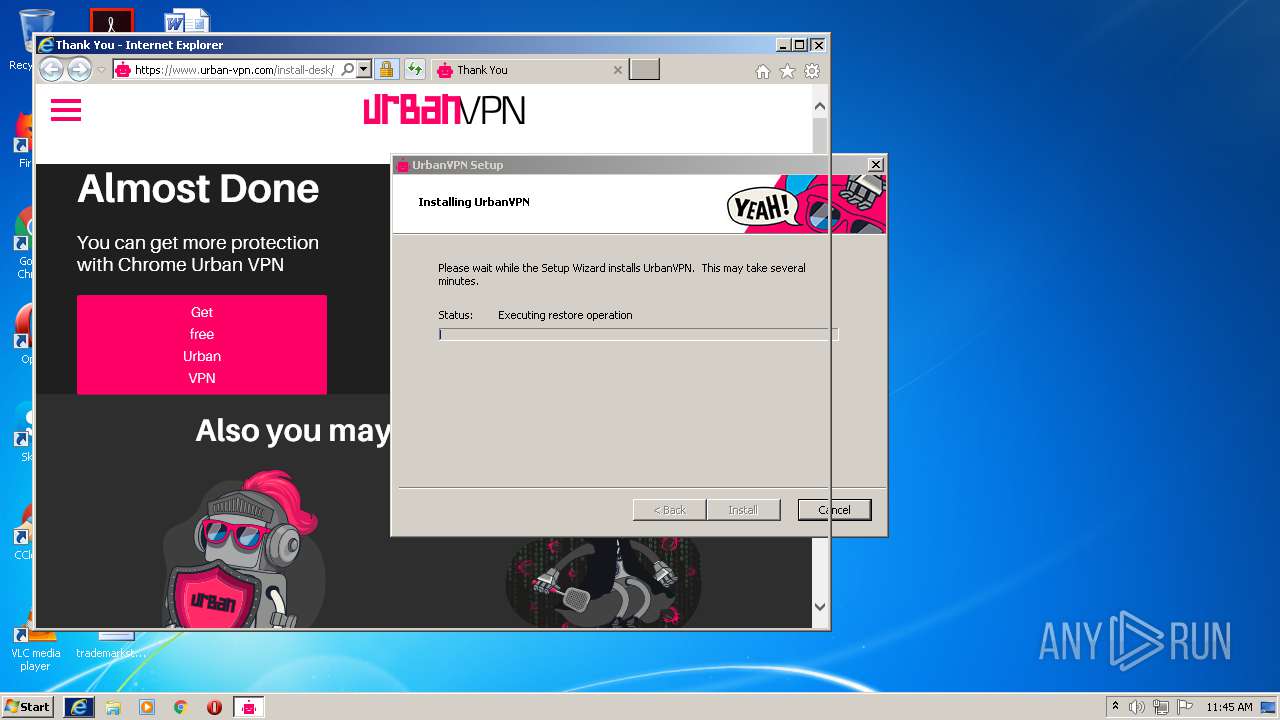Click the search magnifier in address bar
Viewport: 1280px width, 720px height.
[347, 70]
